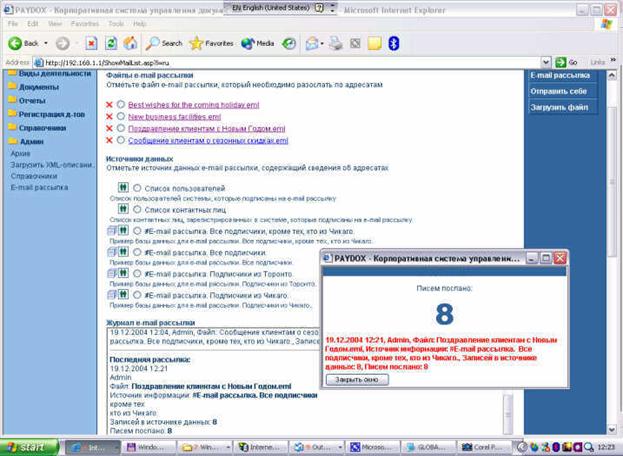
Task: Click the edit icon beside Подписчики из Торонто
Action: tap(112, 273)
